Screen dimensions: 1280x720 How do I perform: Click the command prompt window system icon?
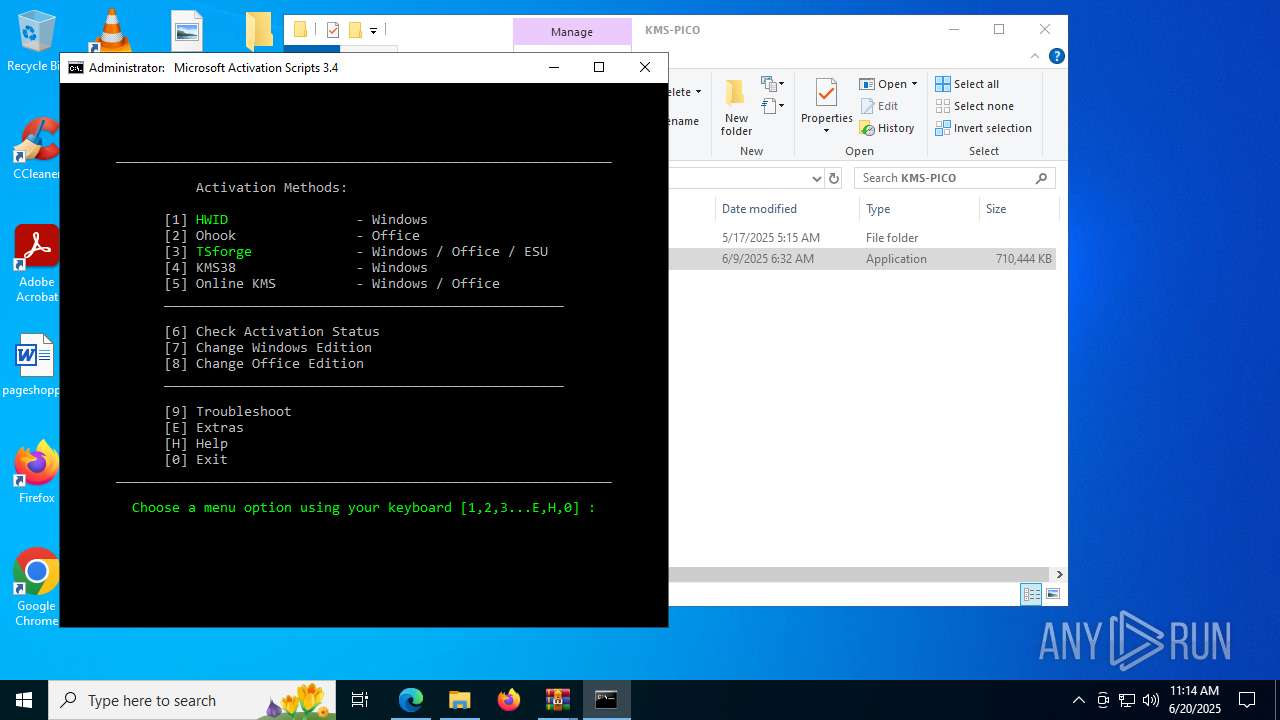pyautogui.click(x=76, y=68)
